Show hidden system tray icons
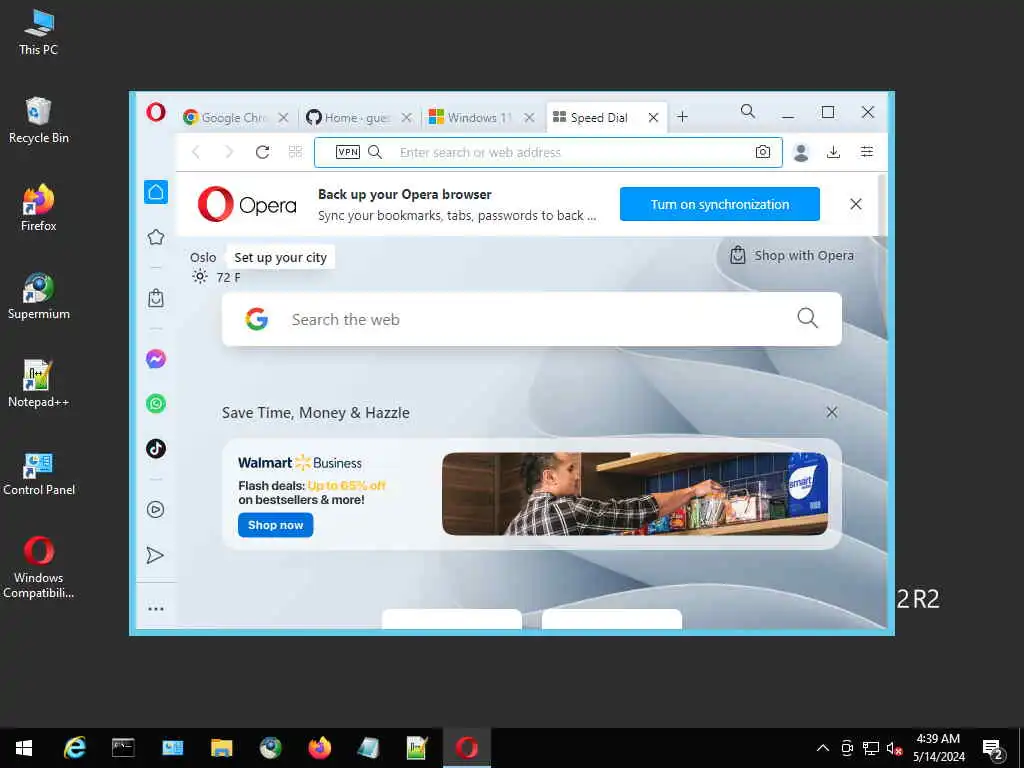This screenshot has height=768, width=1024. pos(823,748)
